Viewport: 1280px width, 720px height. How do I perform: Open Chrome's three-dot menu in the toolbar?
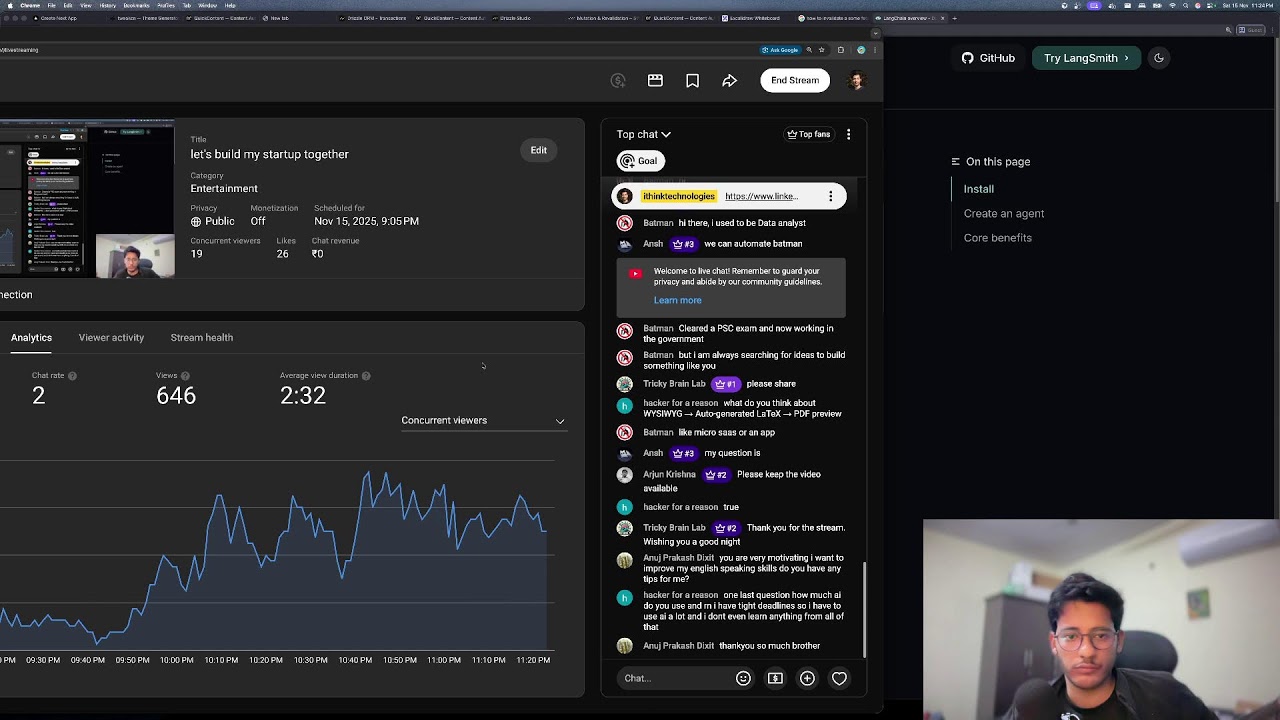[x=874, y=50]
